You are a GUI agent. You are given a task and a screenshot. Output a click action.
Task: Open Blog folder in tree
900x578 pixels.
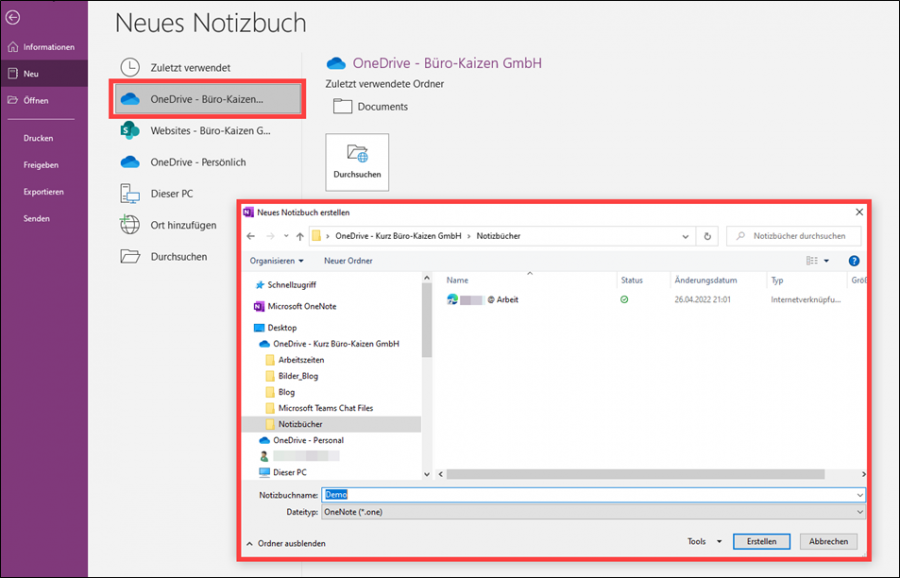pyautogui.click(x=280, y=392)
